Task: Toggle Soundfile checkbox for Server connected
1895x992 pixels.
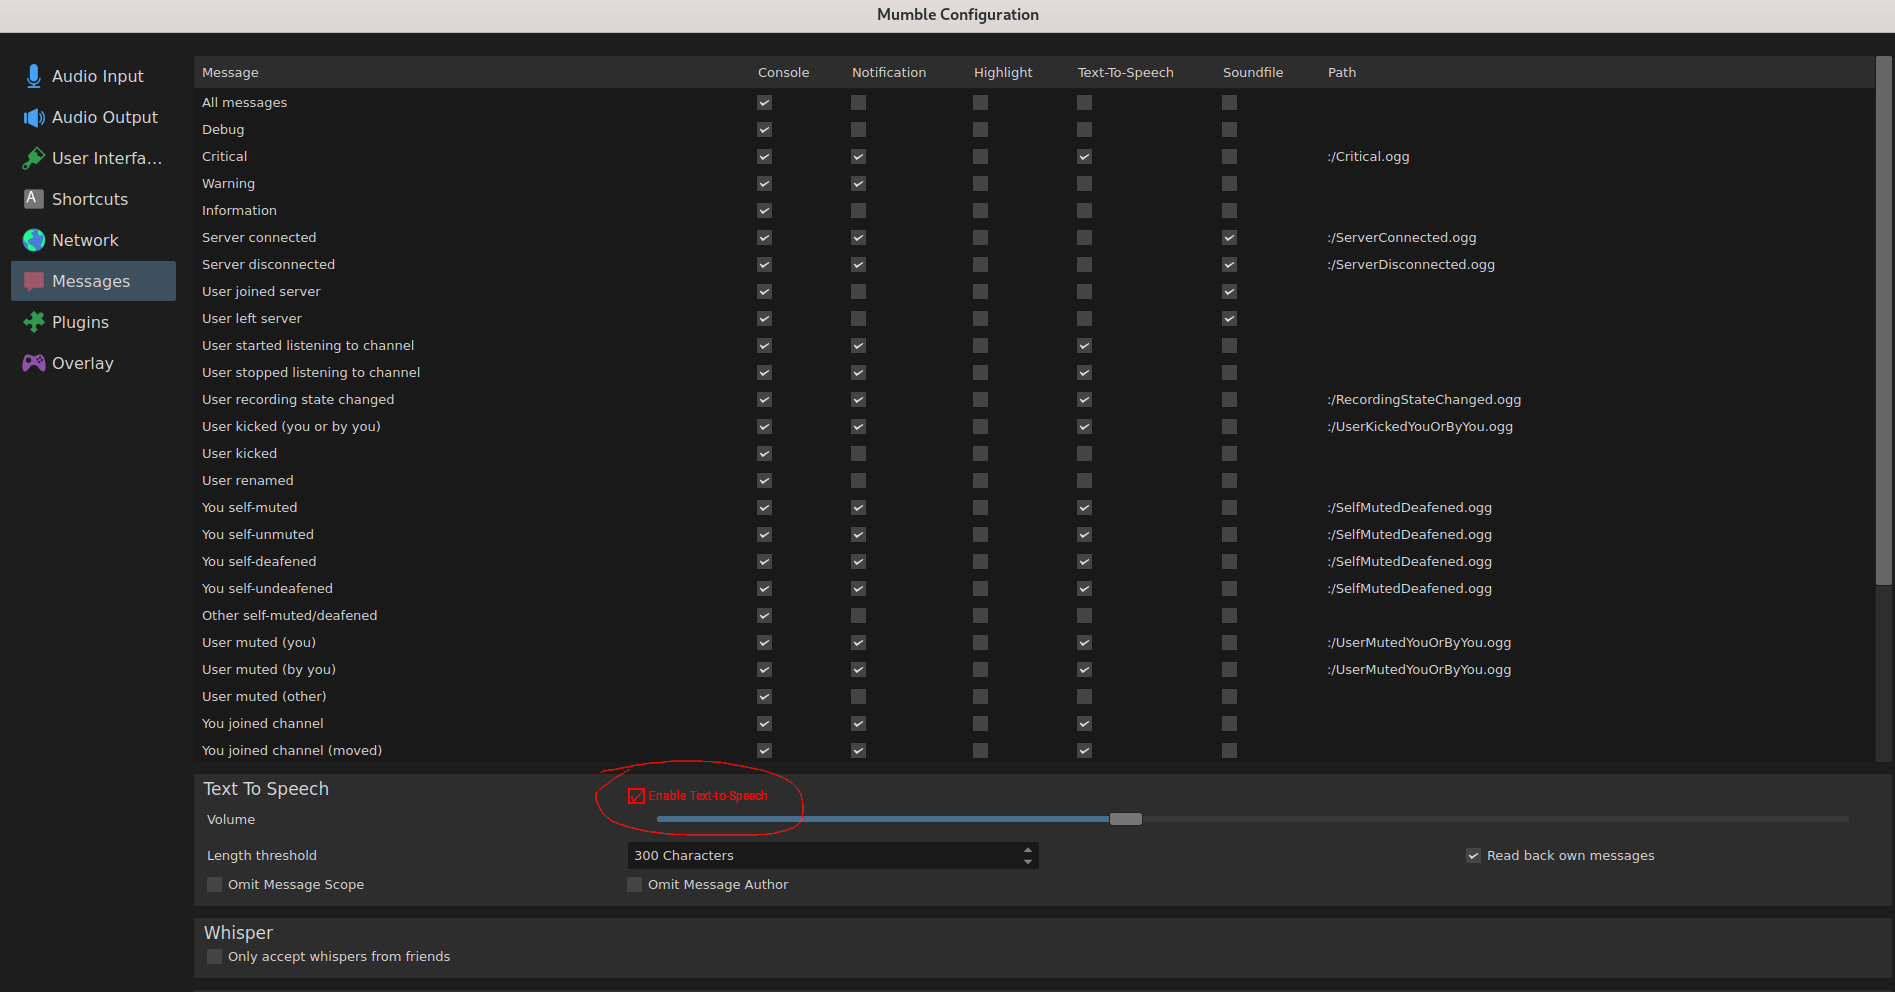Action: tap(1229, 237)
